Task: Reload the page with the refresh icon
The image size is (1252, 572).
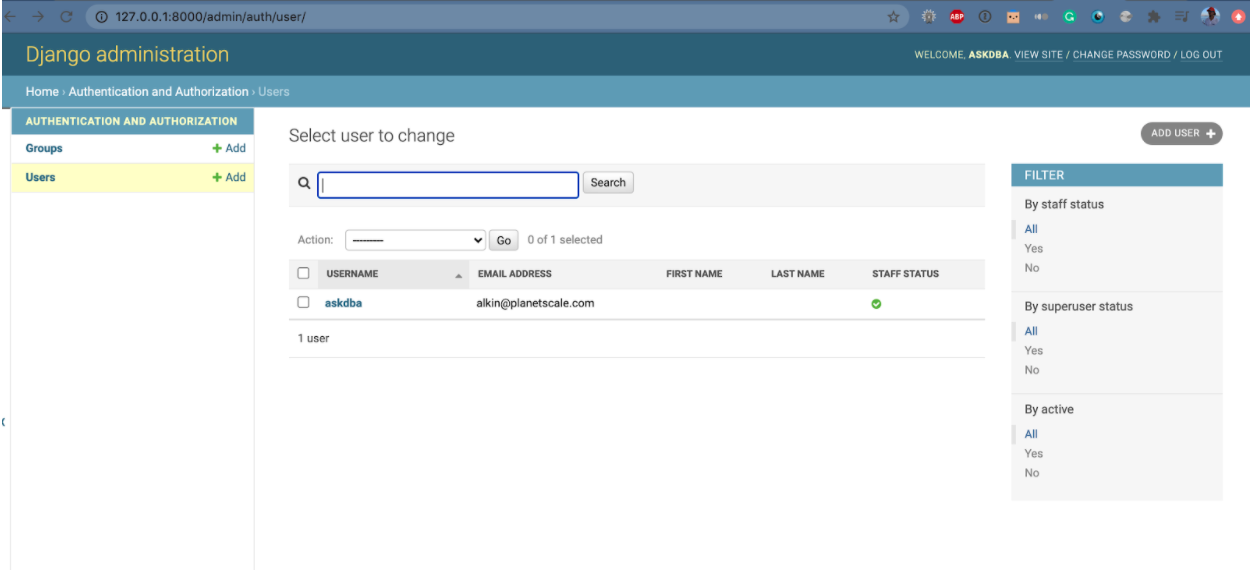Action: (66, 17)
